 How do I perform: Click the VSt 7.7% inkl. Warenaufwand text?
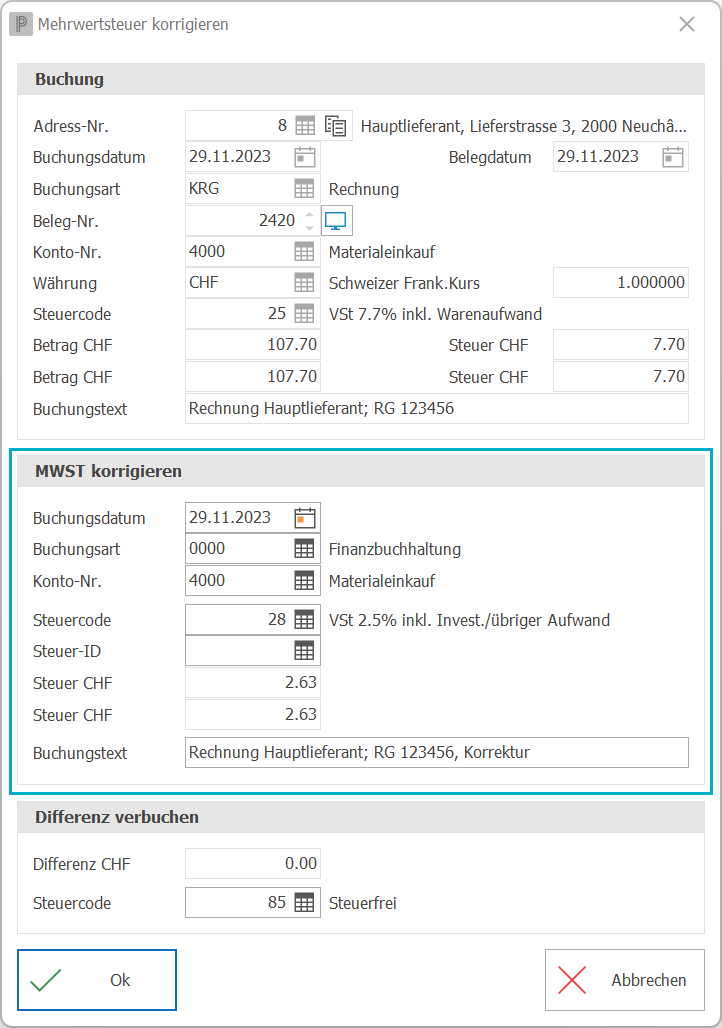pyautogui.click(x=435, y=314)
